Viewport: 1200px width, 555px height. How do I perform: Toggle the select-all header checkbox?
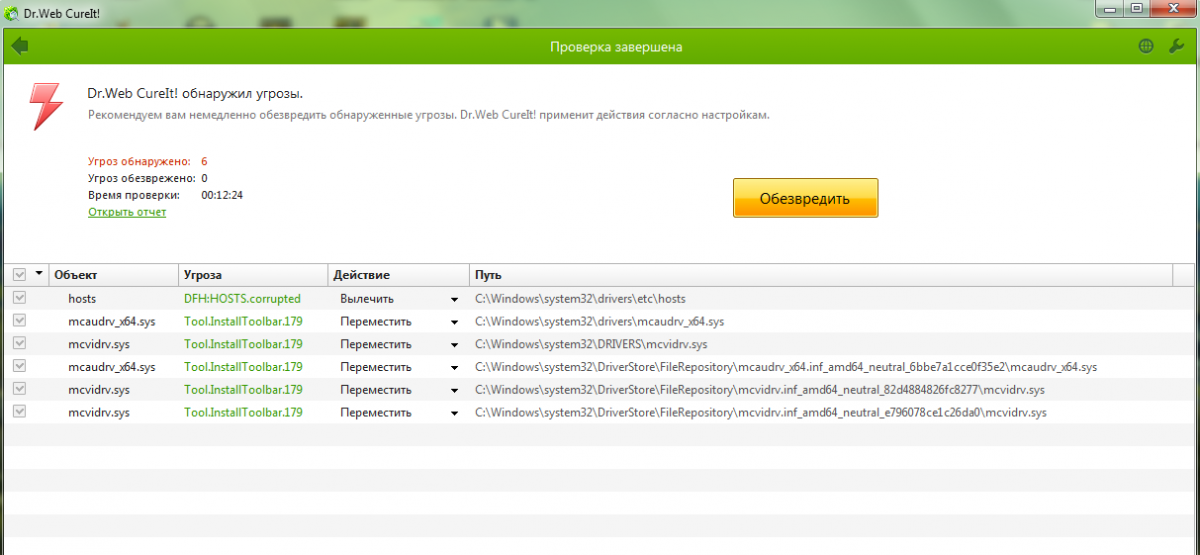19,274
